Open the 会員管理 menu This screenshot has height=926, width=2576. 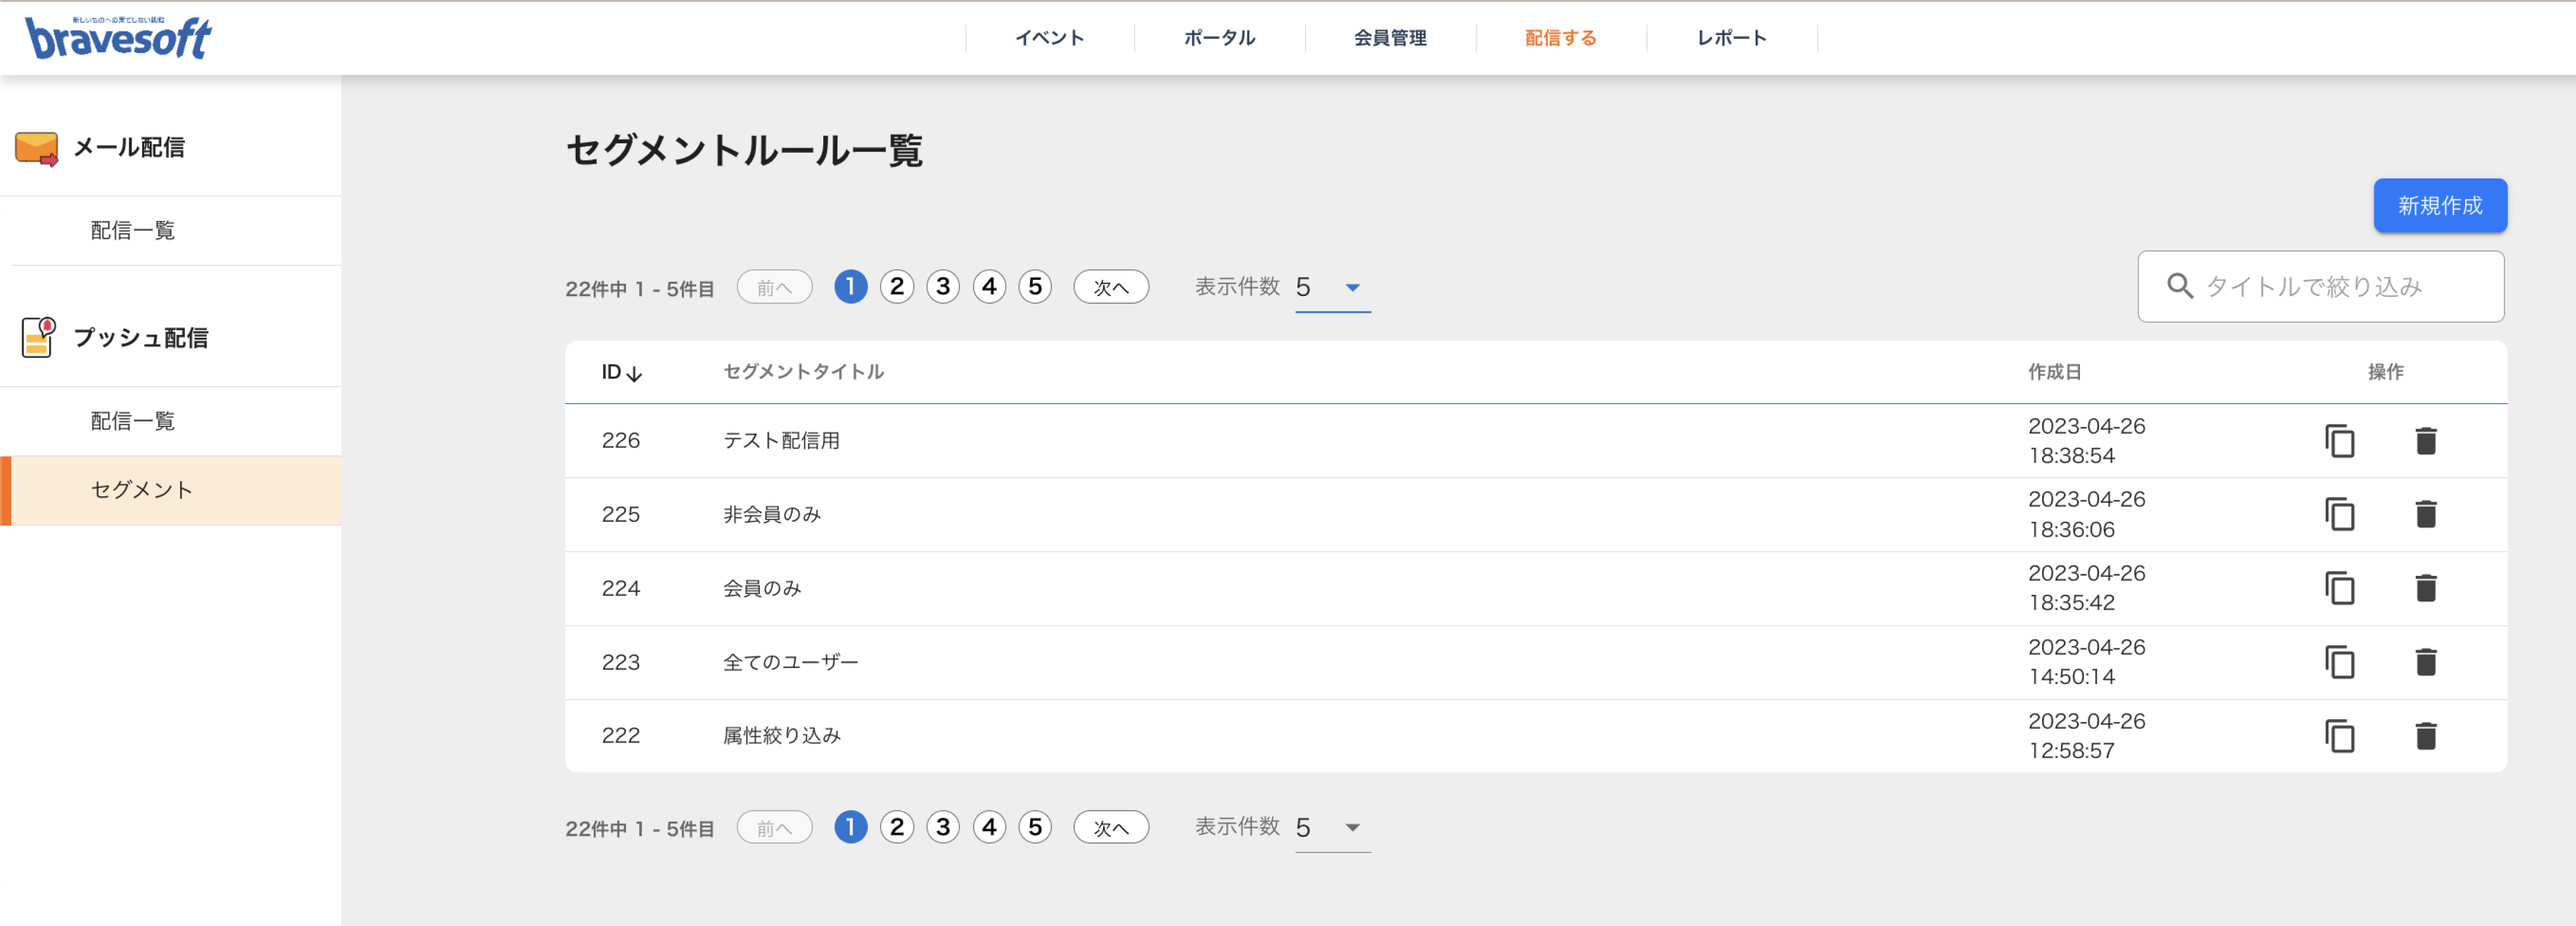(x=1390, y=38)
